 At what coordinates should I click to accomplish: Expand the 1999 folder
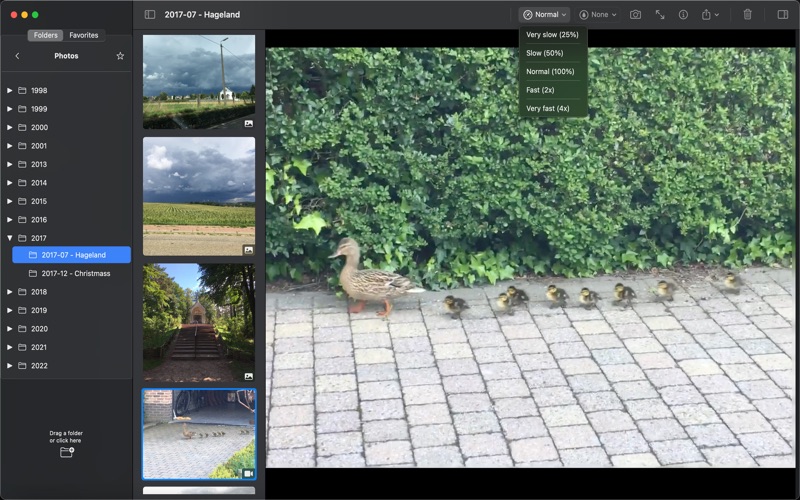click(x=10, y=109)
